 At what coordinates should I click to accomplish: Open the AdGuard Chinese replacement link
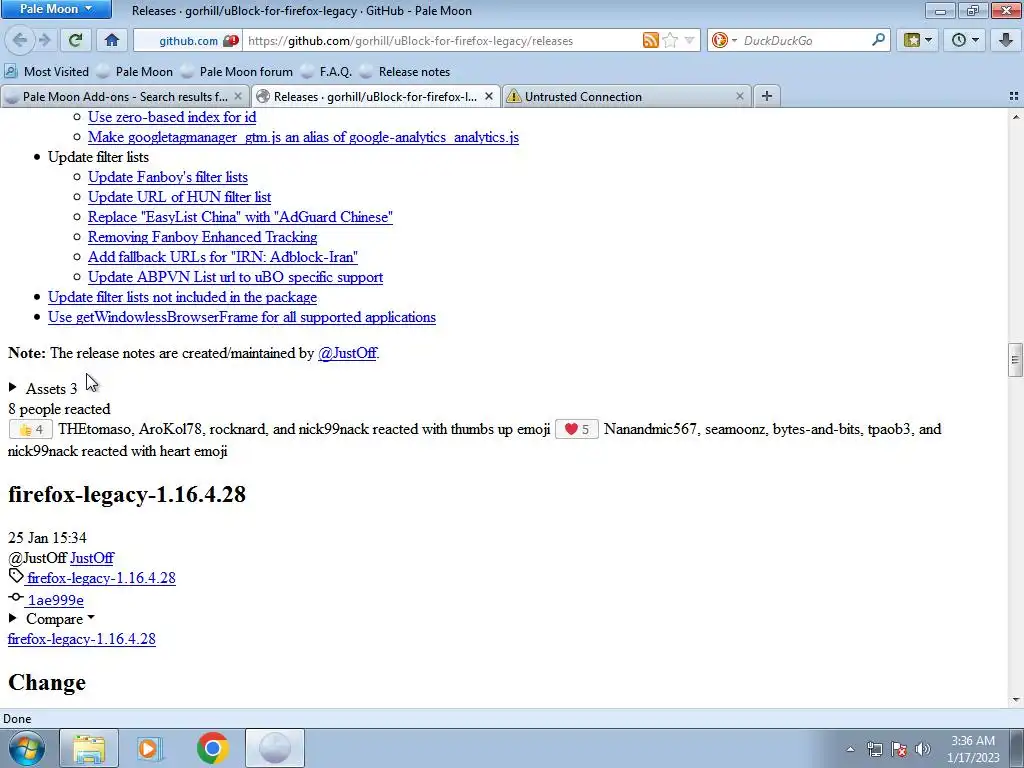point(240,217)
